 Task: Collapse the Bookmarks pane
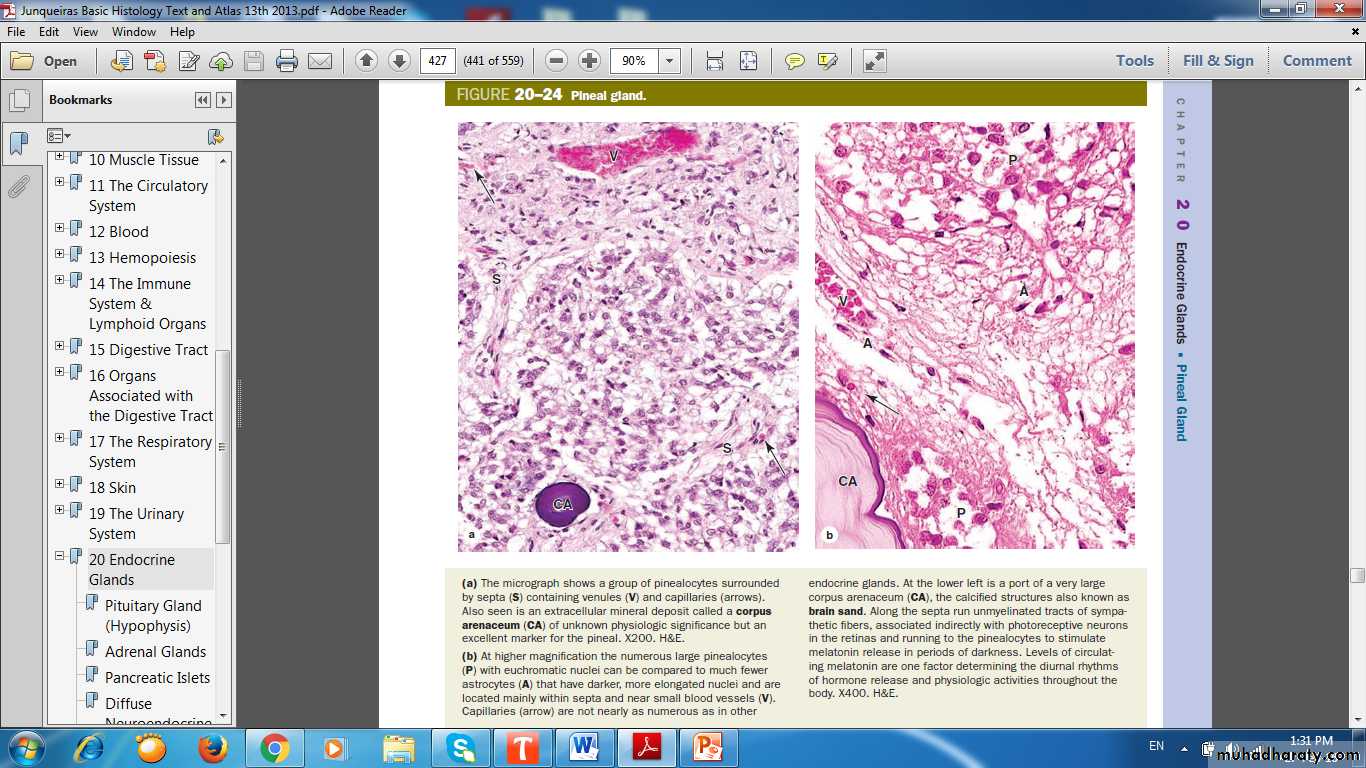pyautogui.click(x=203, y=100)
